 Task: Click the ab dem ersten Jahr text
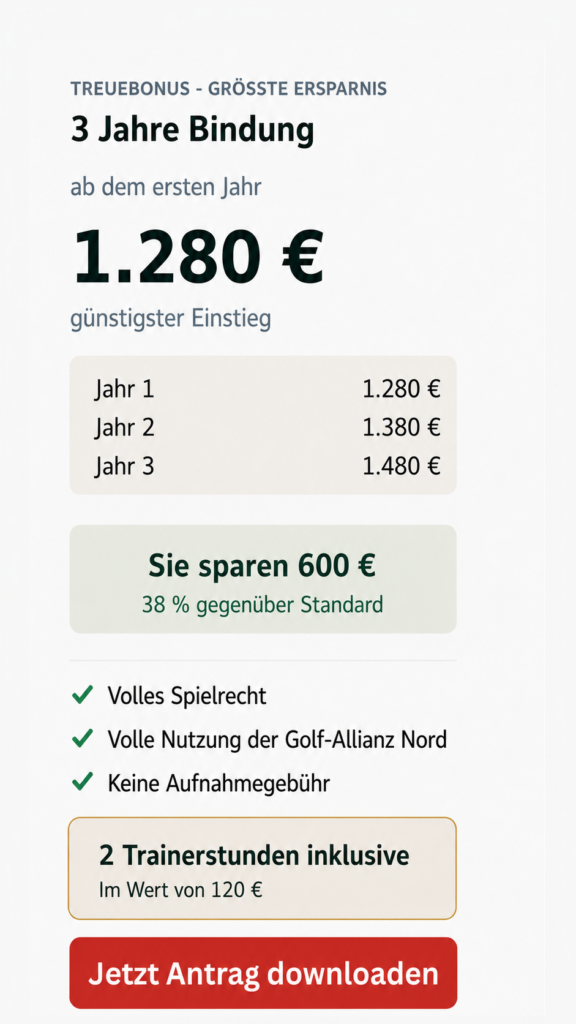pos(166,188)
